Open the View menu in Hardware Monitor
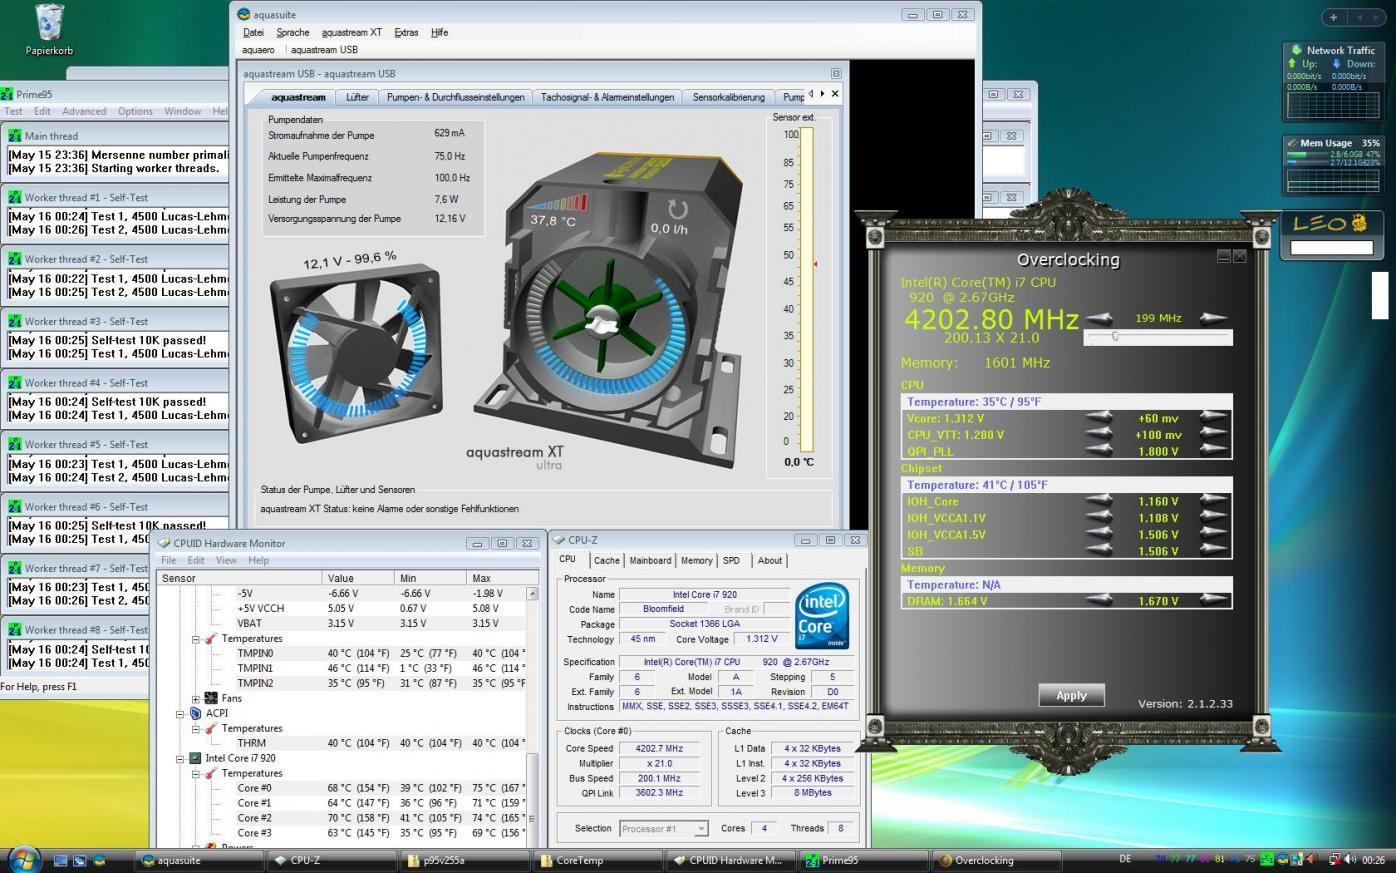 [227, 560]
